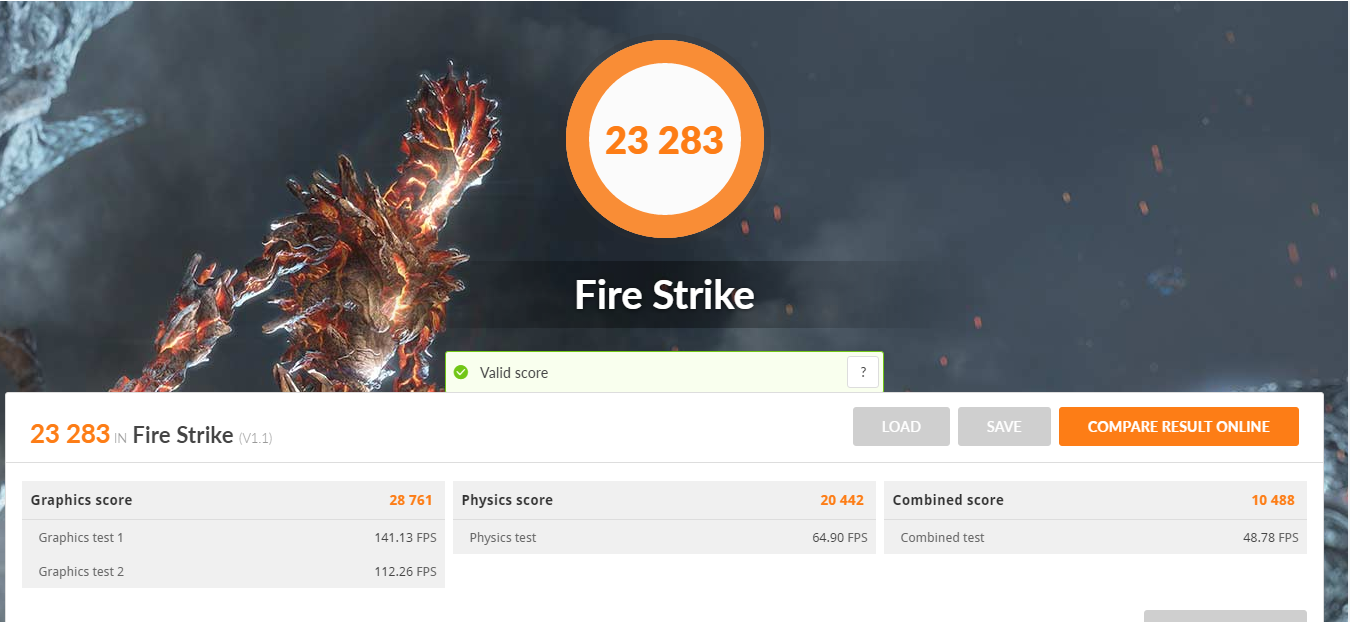
Task: Click the green Valid score checkmark icon
Action: (x=461, y=372)
